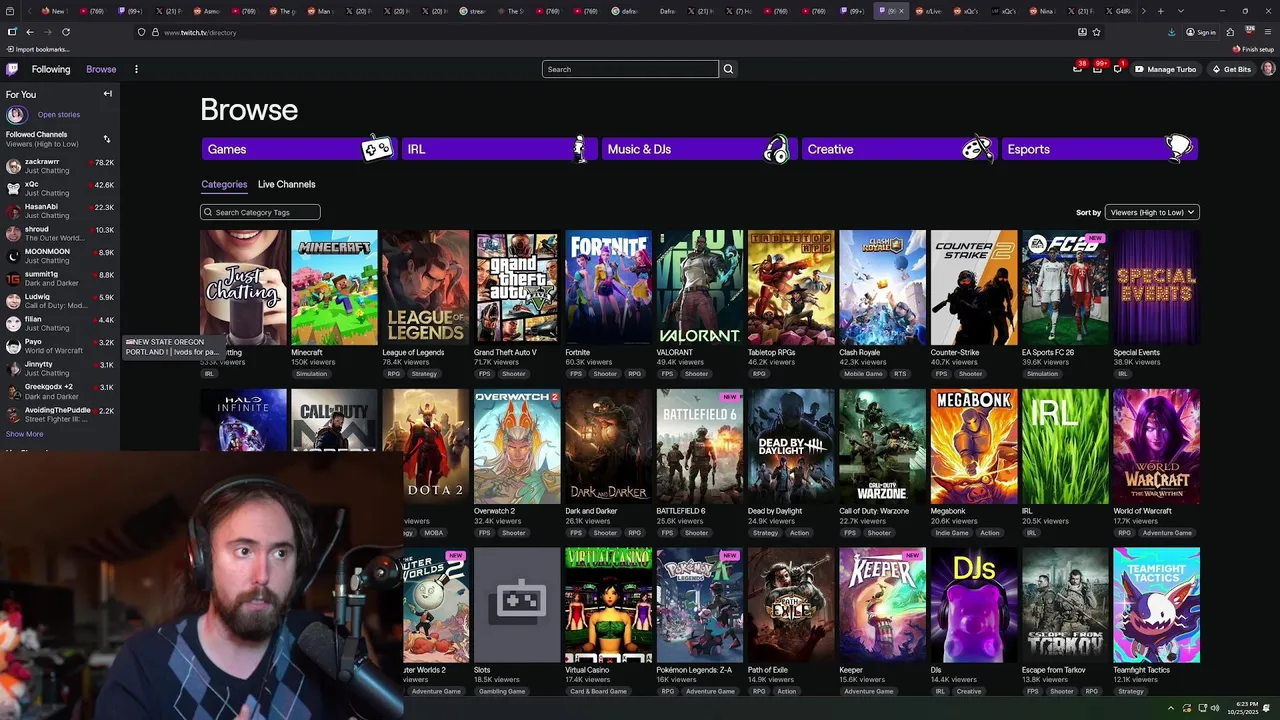Click the browser address bar URL
1280x720 pixels.
point(200,32)
